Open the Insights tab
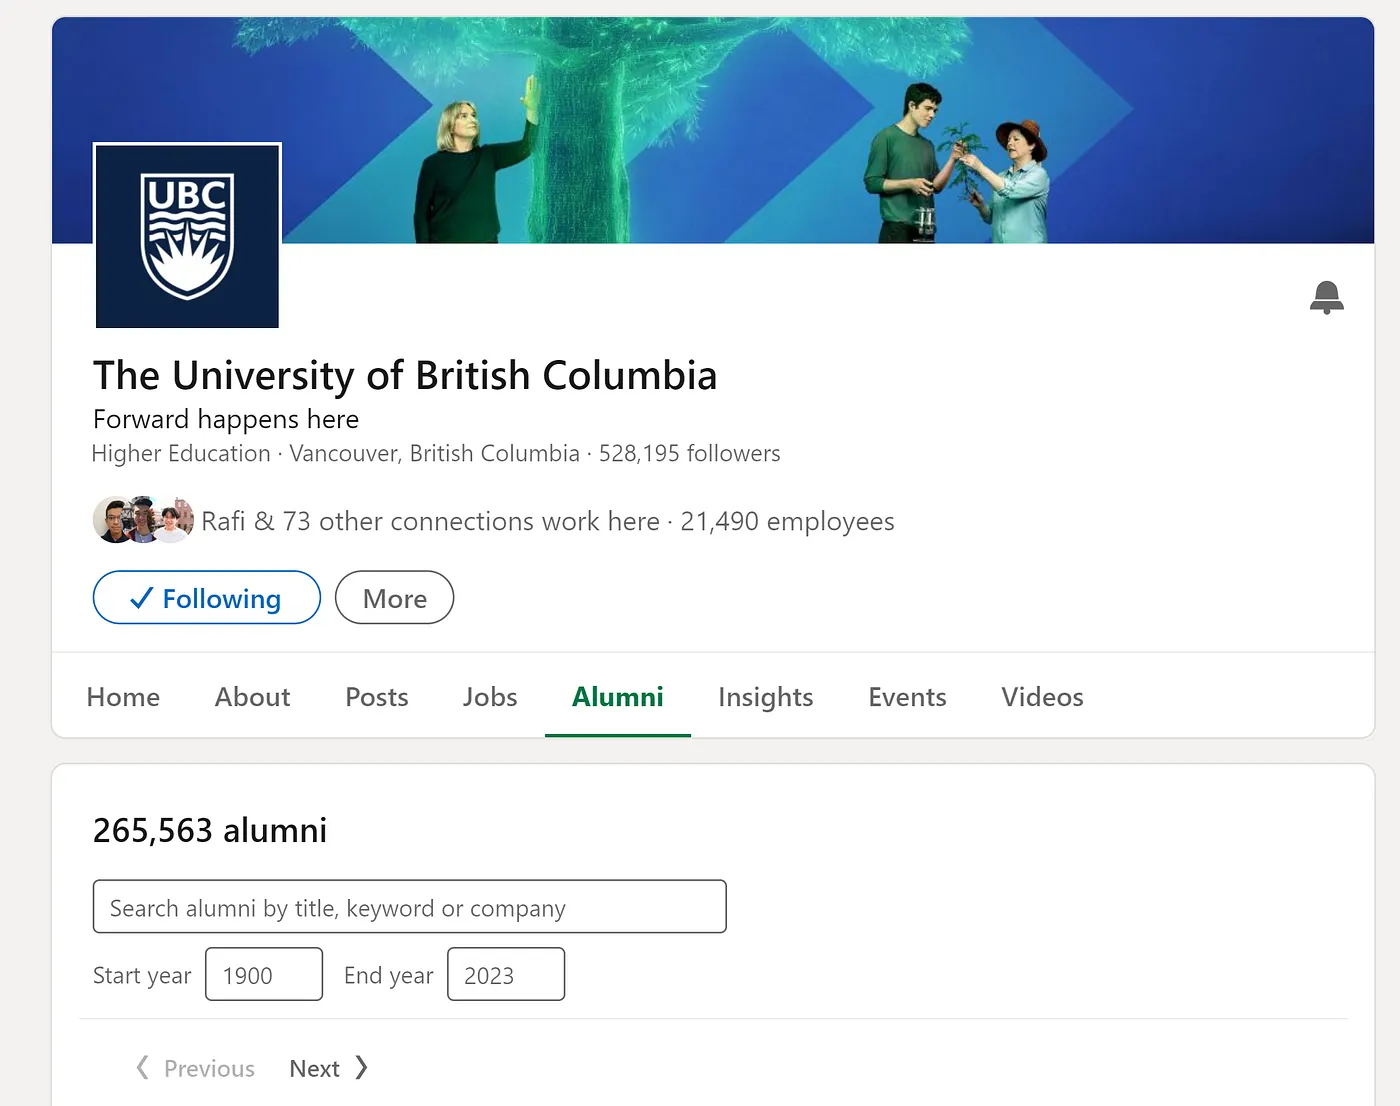1400x1106 pixels. point(766,697)
